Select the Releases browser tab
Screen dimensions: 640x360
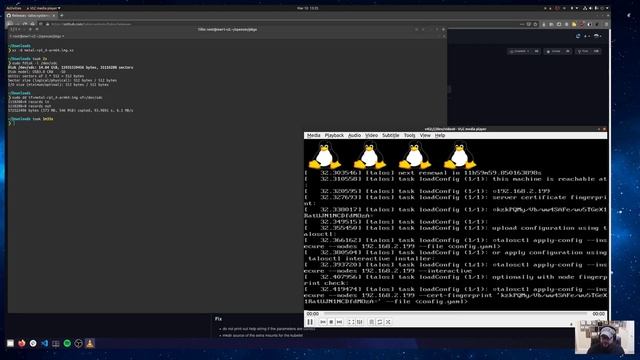point(31,16)
